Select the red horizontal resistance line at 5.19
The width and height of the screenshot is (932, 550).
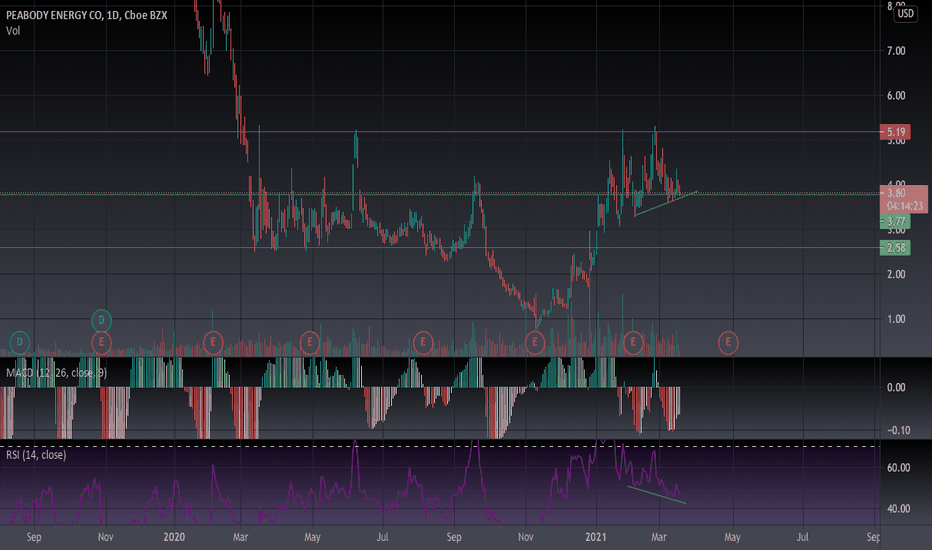440,132
